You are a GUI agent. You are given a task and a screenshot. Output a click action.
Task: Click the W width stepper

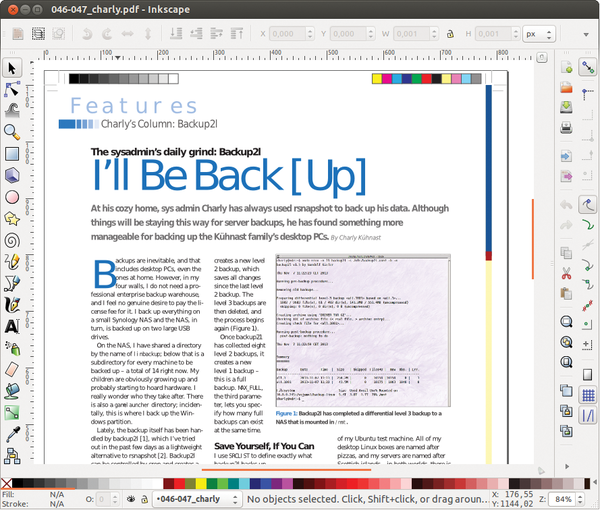pyautogui.click(x=434, y=34)
